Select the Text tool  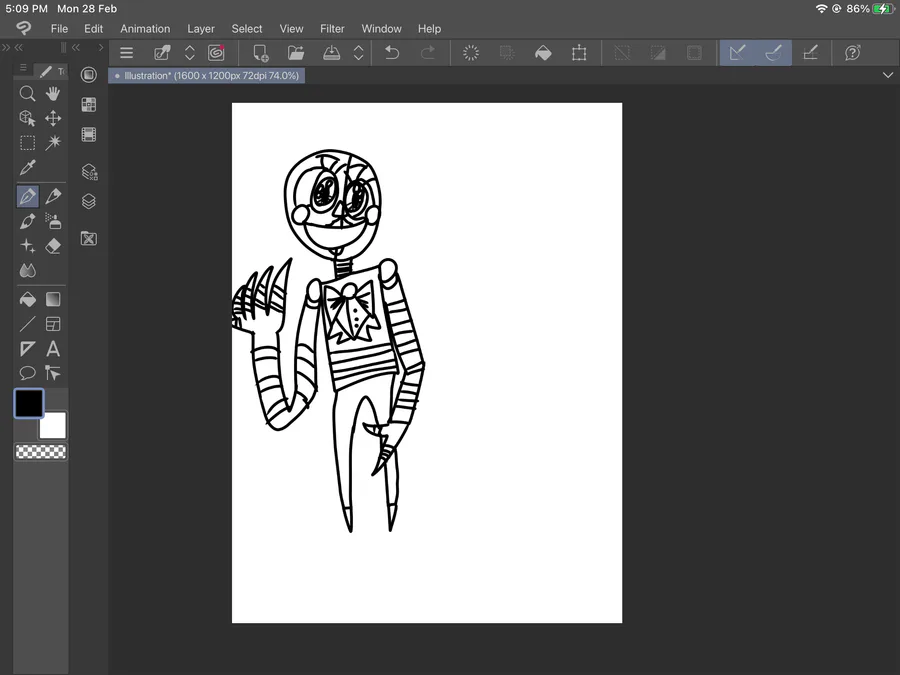tap(53, 349)
